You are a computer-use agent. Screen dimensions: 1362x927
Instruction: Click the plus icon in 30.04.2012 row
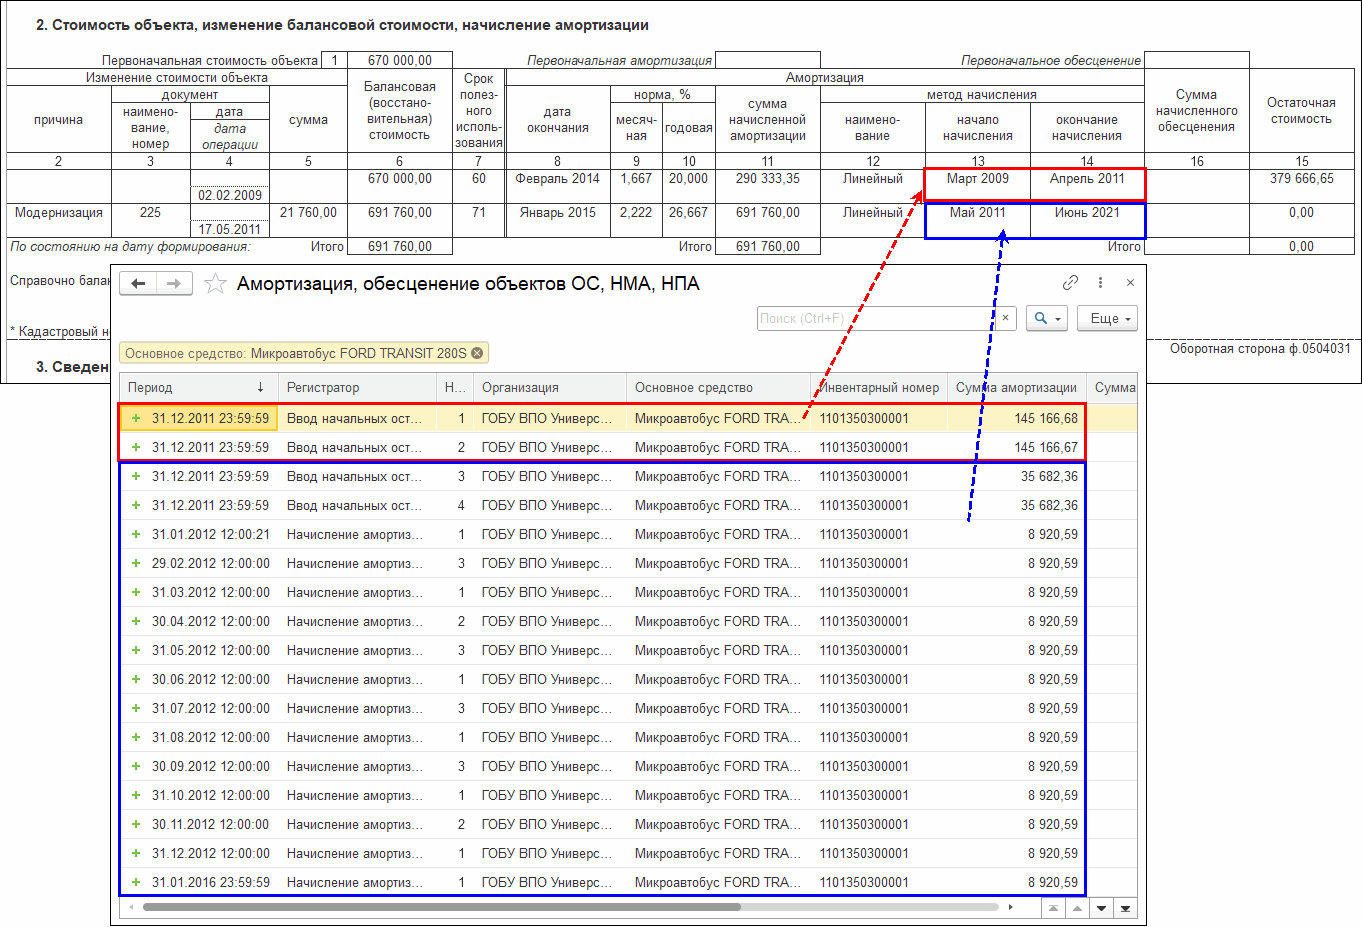tap(136, 621)
